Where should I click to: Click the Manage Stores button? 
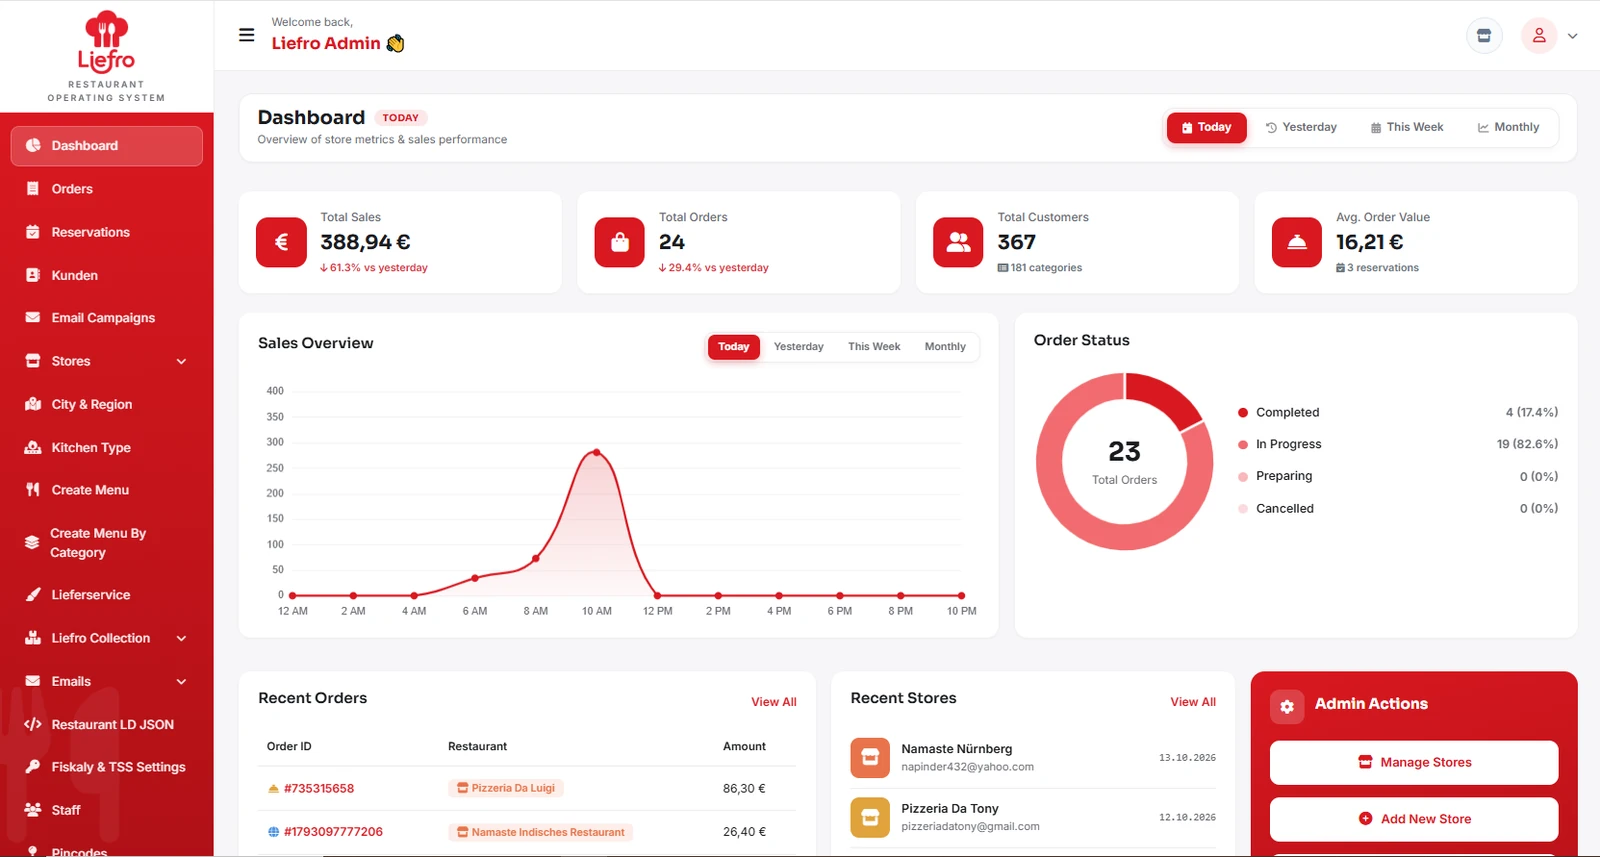point(1414,763)
